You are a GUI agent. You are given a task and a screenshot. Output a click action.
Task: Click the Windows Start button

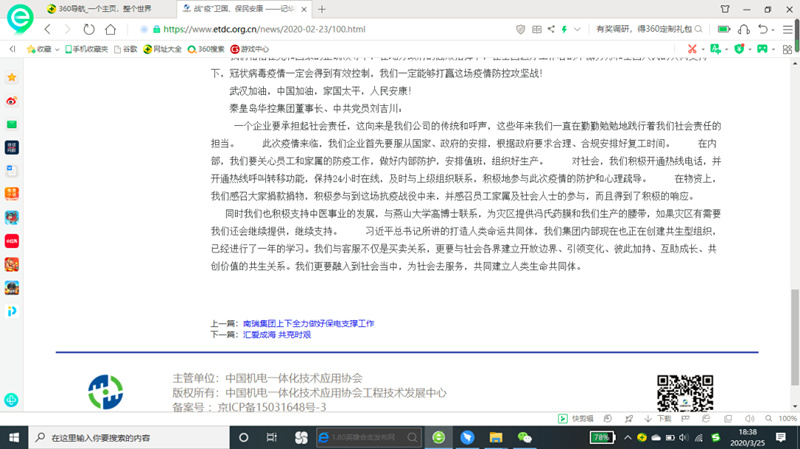point(12,438)
